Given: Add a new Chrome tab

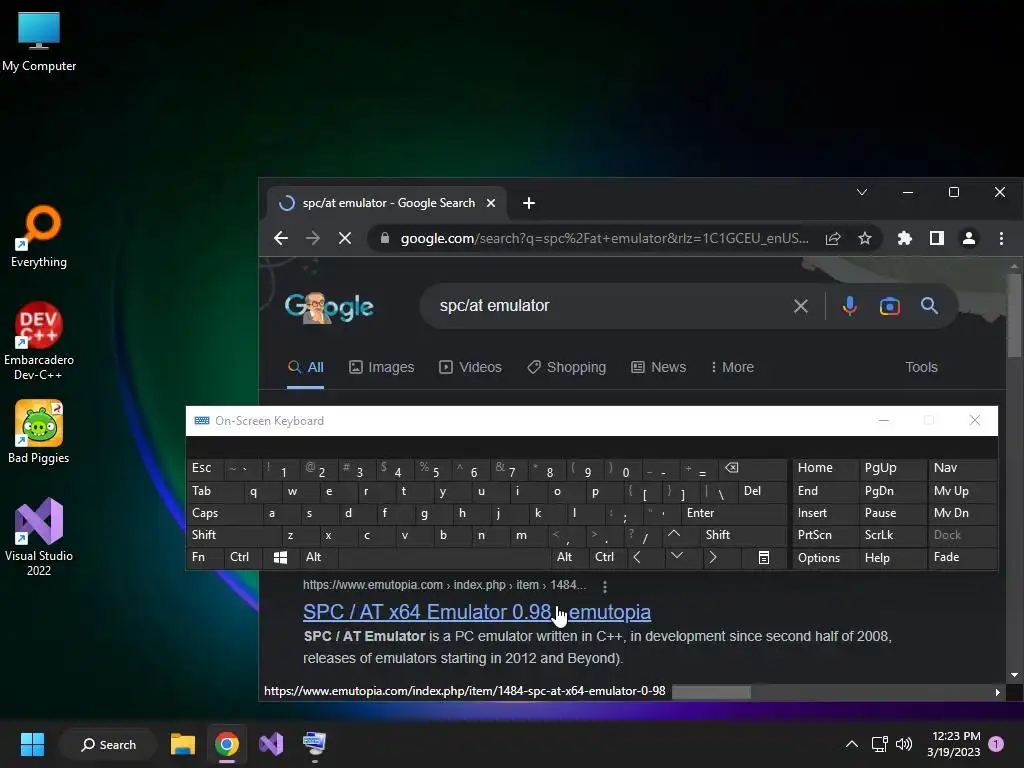Looking at the screenshot, I should click(529, 203).
